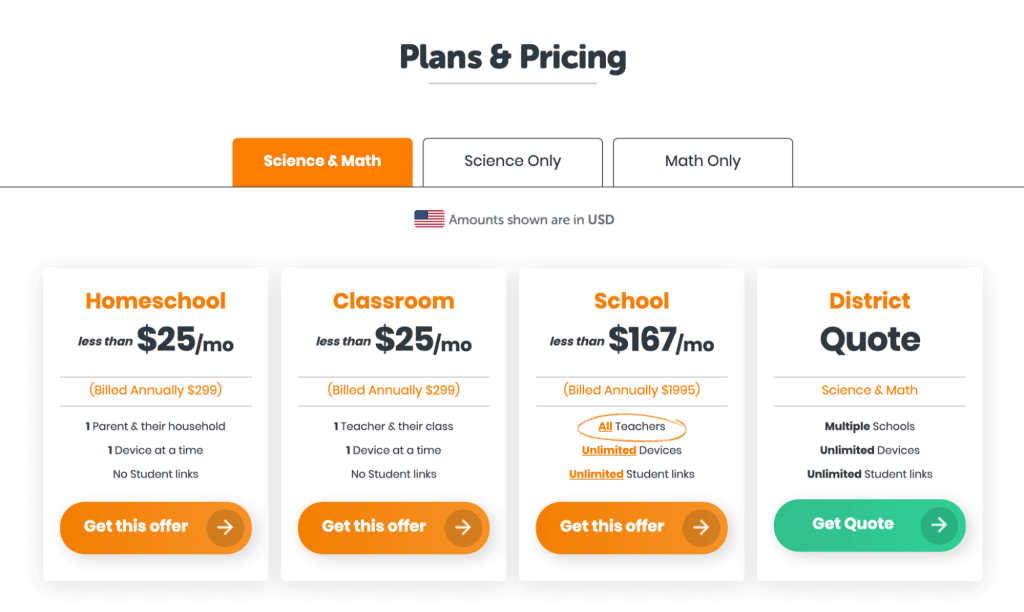Image resolution: width=1024 pixels, height=612 pixels.
Task: Click the Science & Math label in District card
Action: (x=869, y=390)
